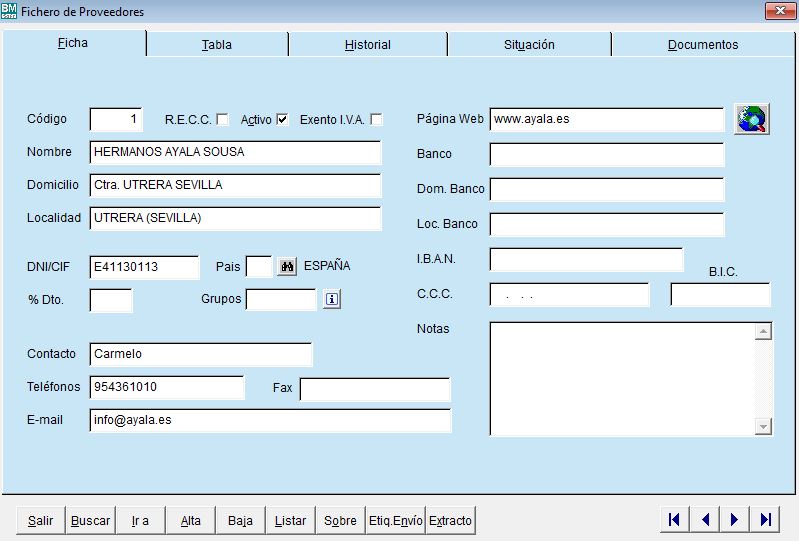Uncheck the Activo checkbox

pos(282,119)
